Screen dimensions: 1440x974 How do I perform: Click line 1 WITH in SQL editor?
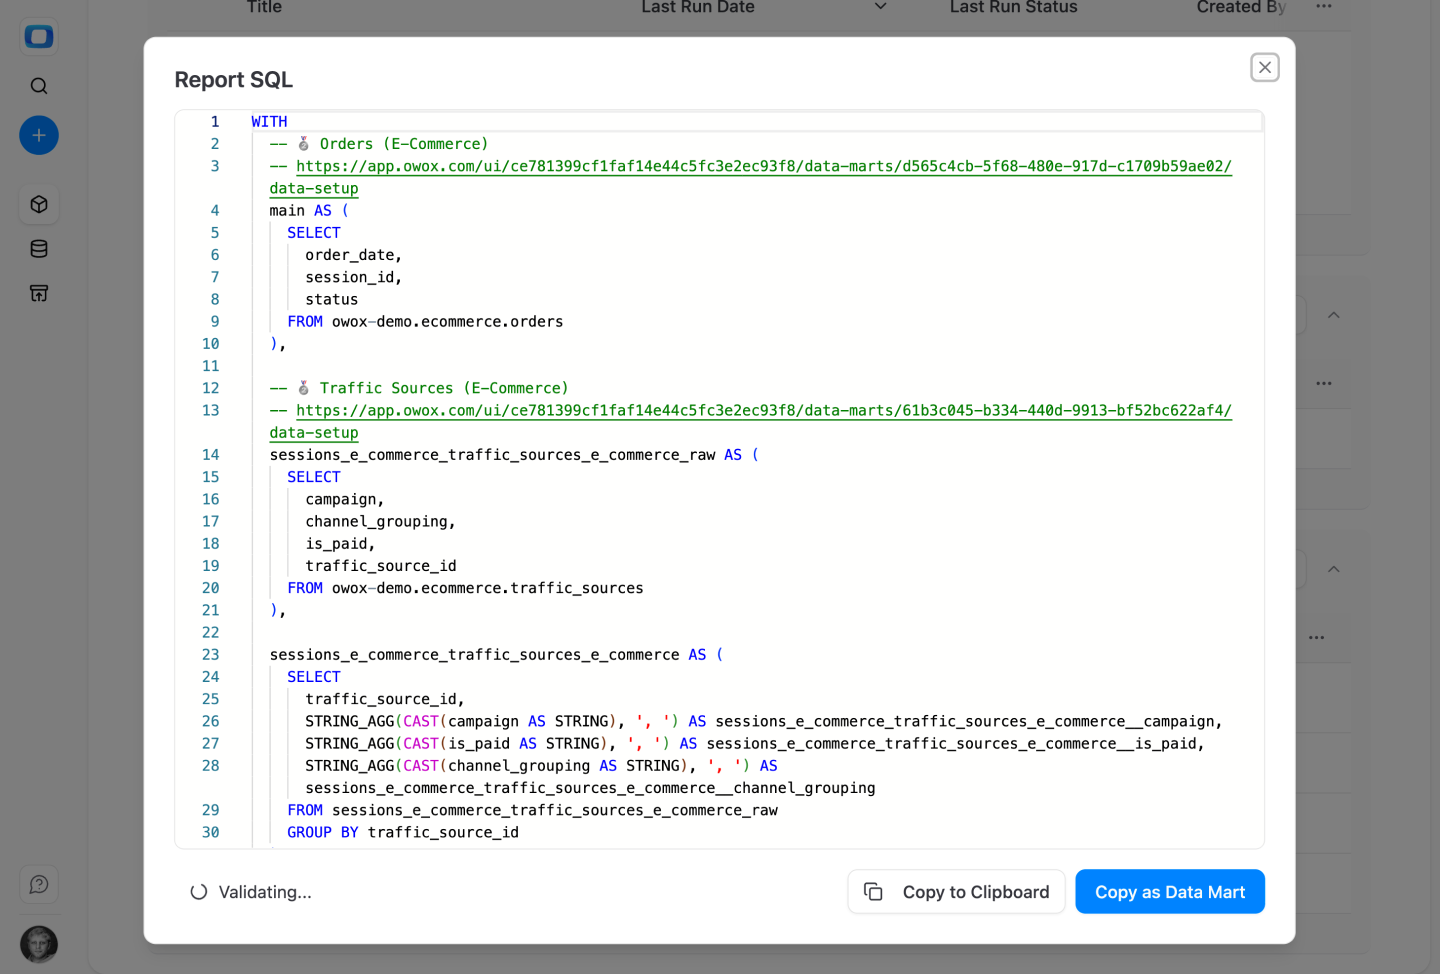pyautogui.click(x=269, y=122)
